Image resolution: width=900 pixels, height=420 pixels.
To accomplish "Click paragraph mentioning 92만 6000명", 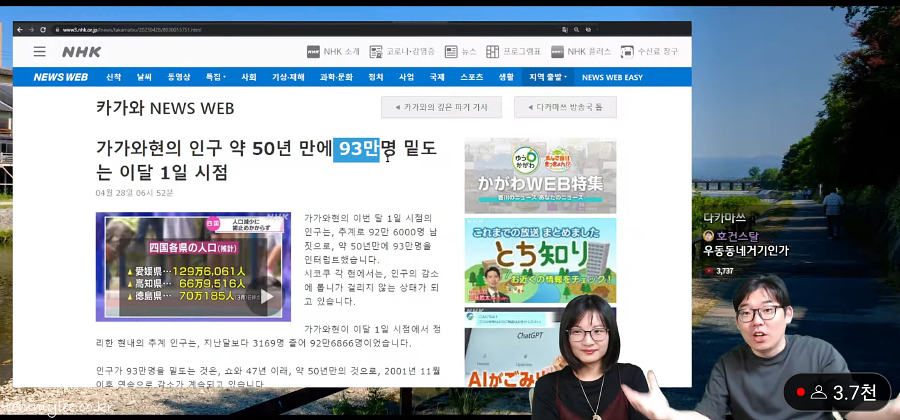I will [x=370, y=240].
